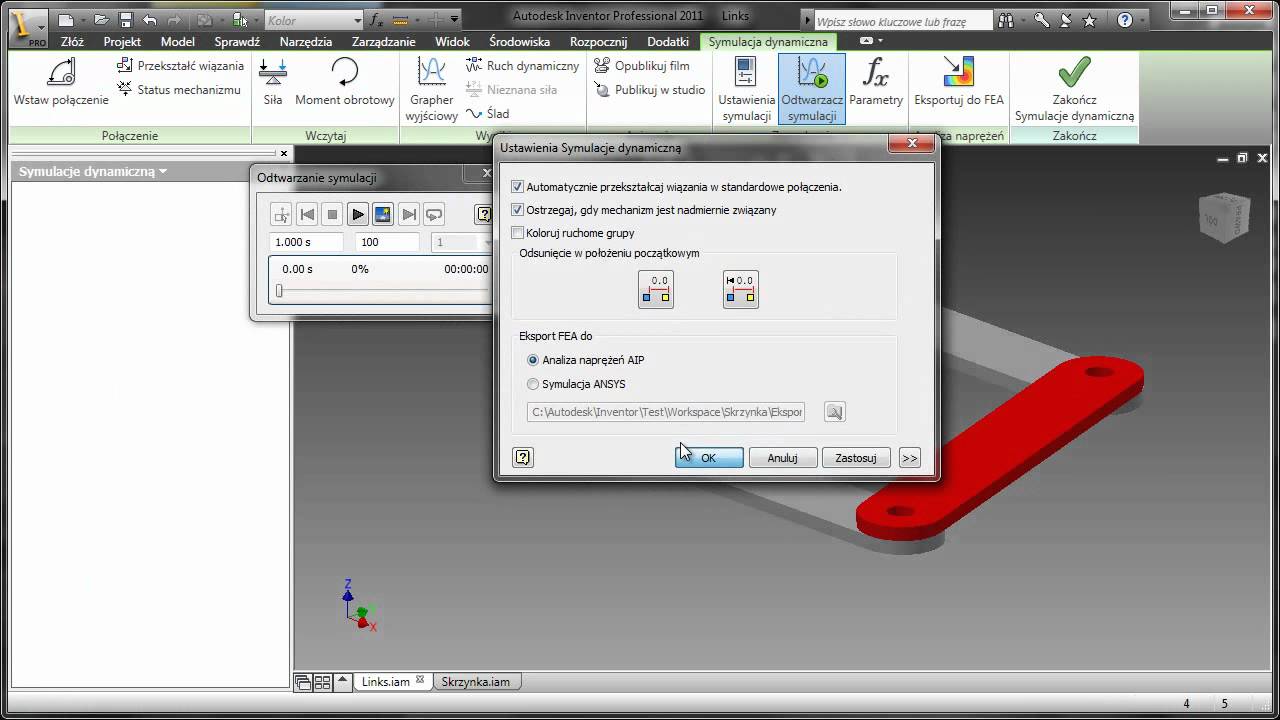Click the first offset 0.0 icon button
This screenshot has width=1280, height=720.
click(656, 290)
